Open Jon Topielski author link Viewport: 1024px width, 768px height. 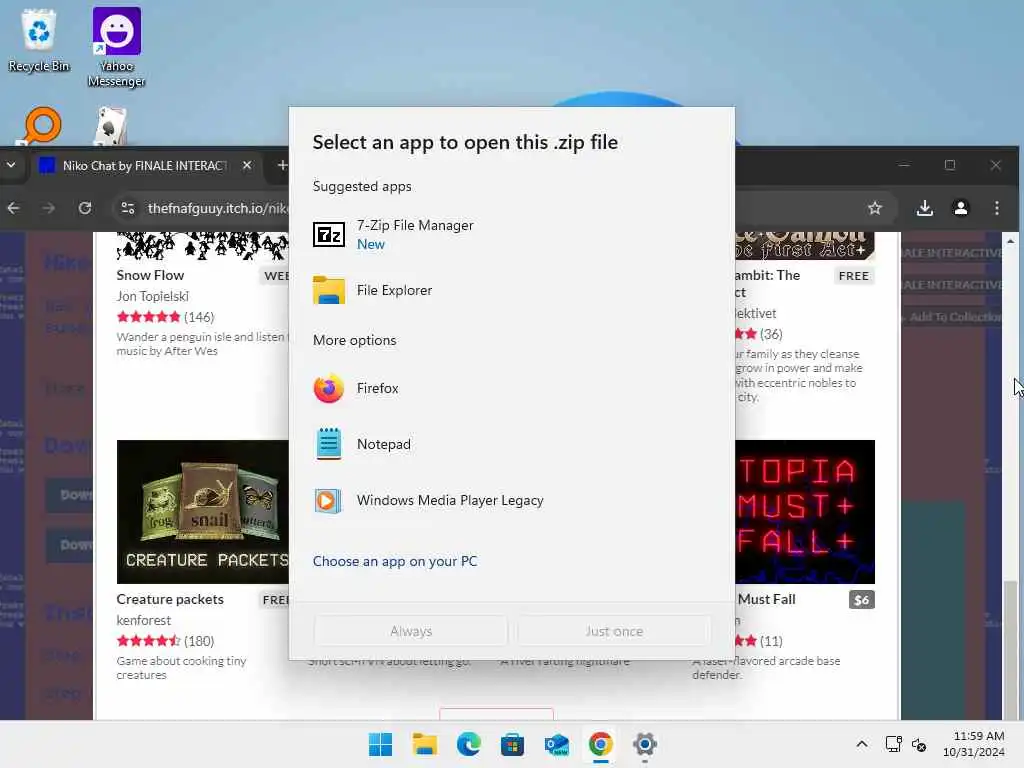click(x=153, y=296)
